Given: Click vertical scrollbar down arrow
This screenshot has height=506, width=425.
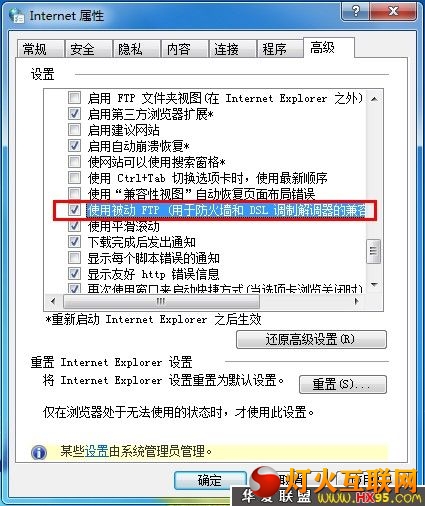Looking at the screenshot, I should pyautogui.click(x=374, y=284).
